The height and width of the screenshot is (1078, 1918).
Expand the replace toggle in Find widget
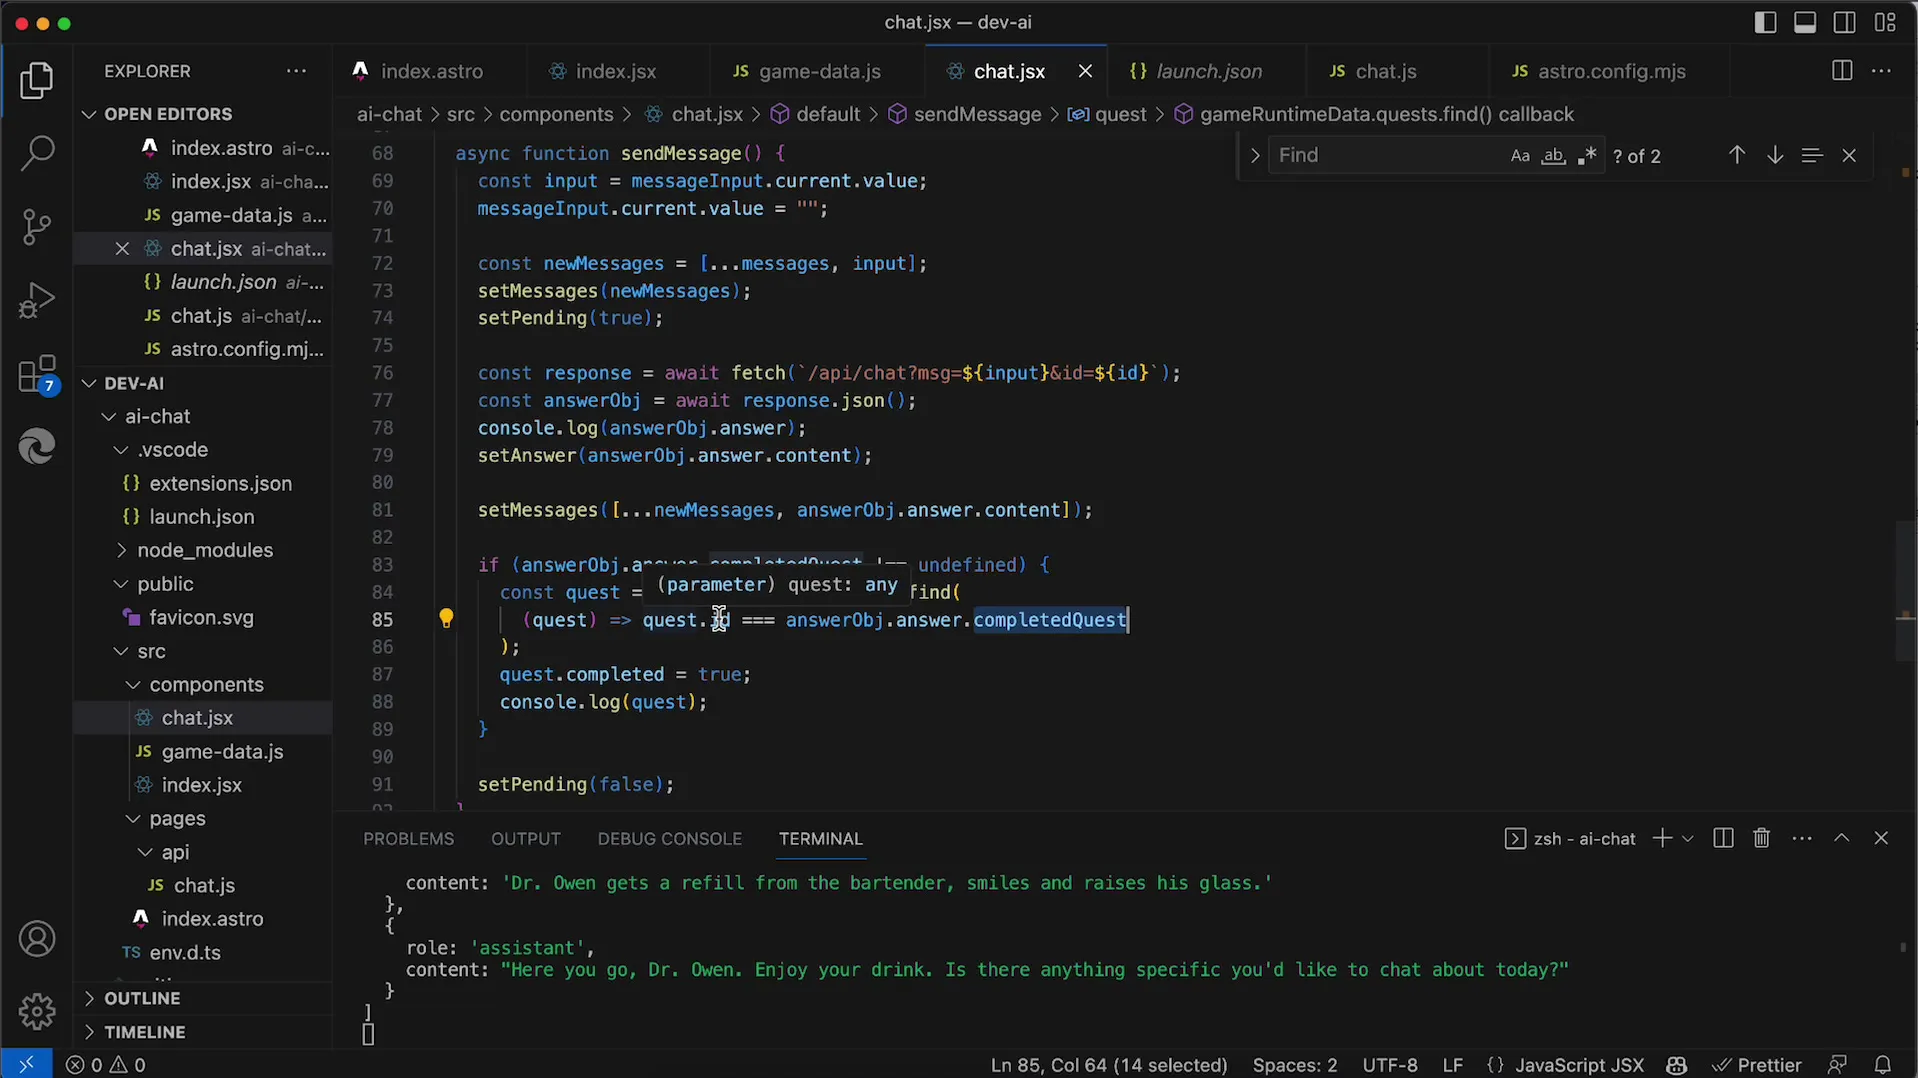point(1254,155)
